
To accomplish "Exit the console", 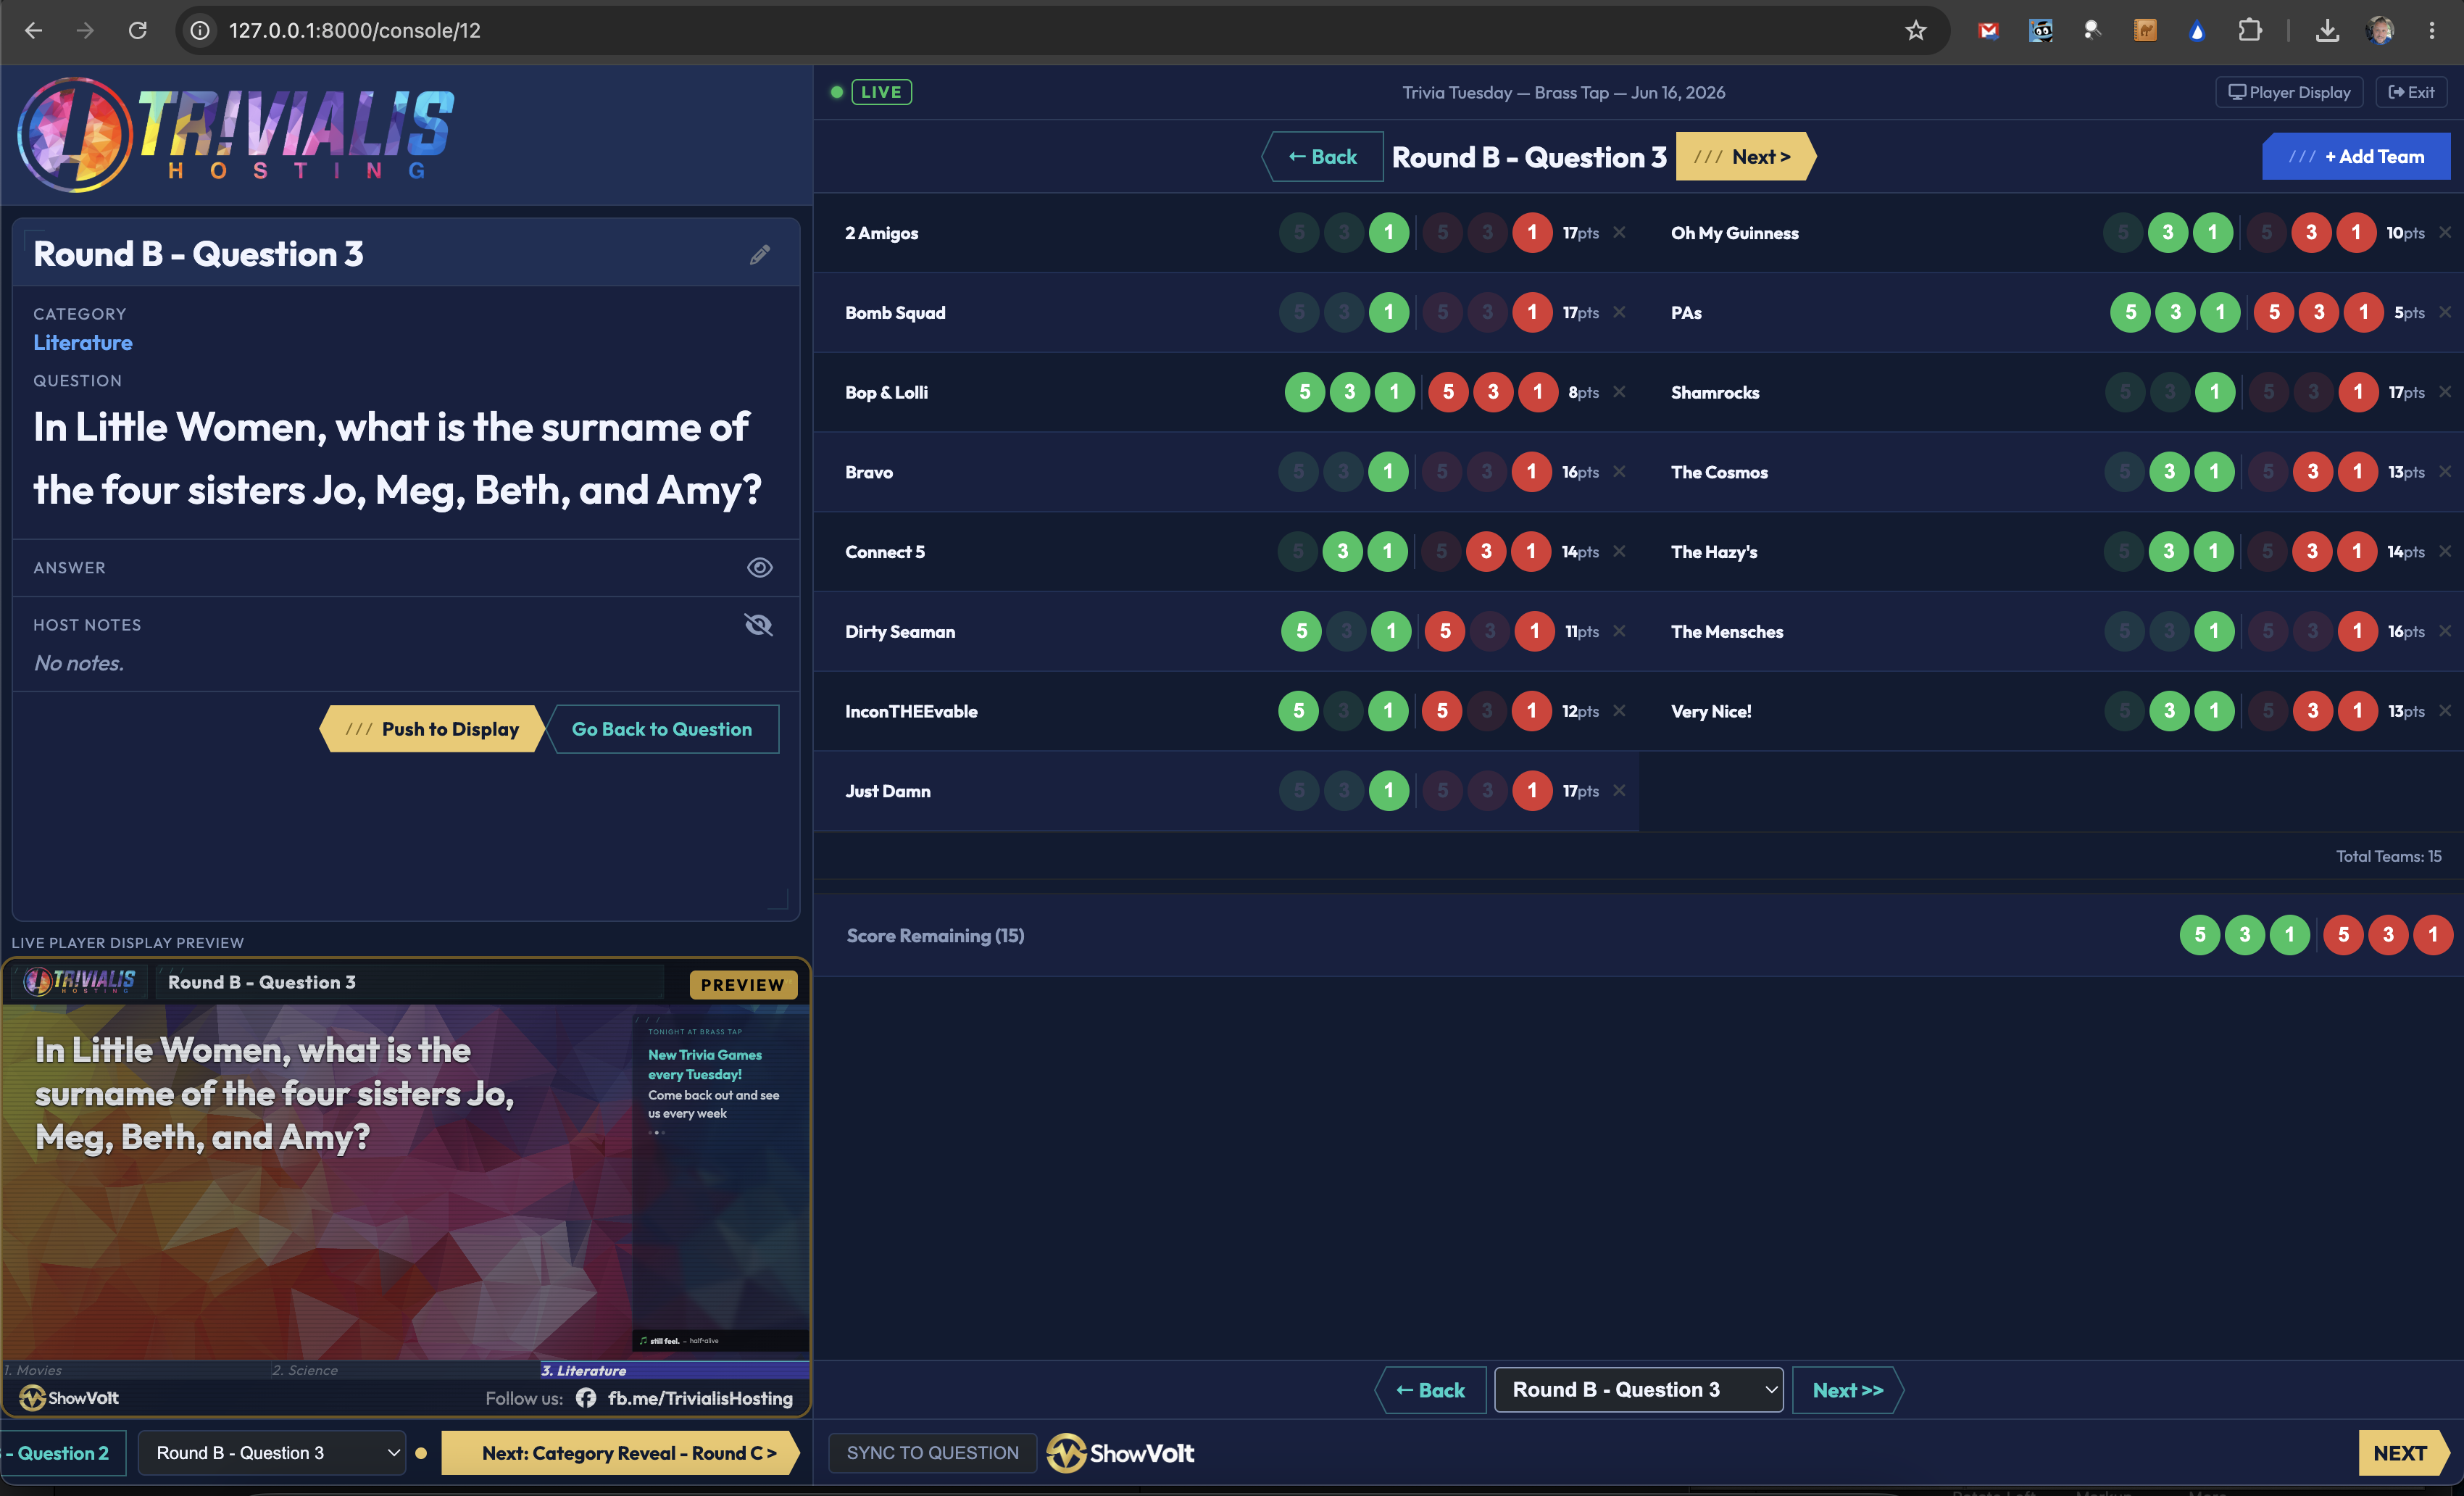I will 2412,92.
